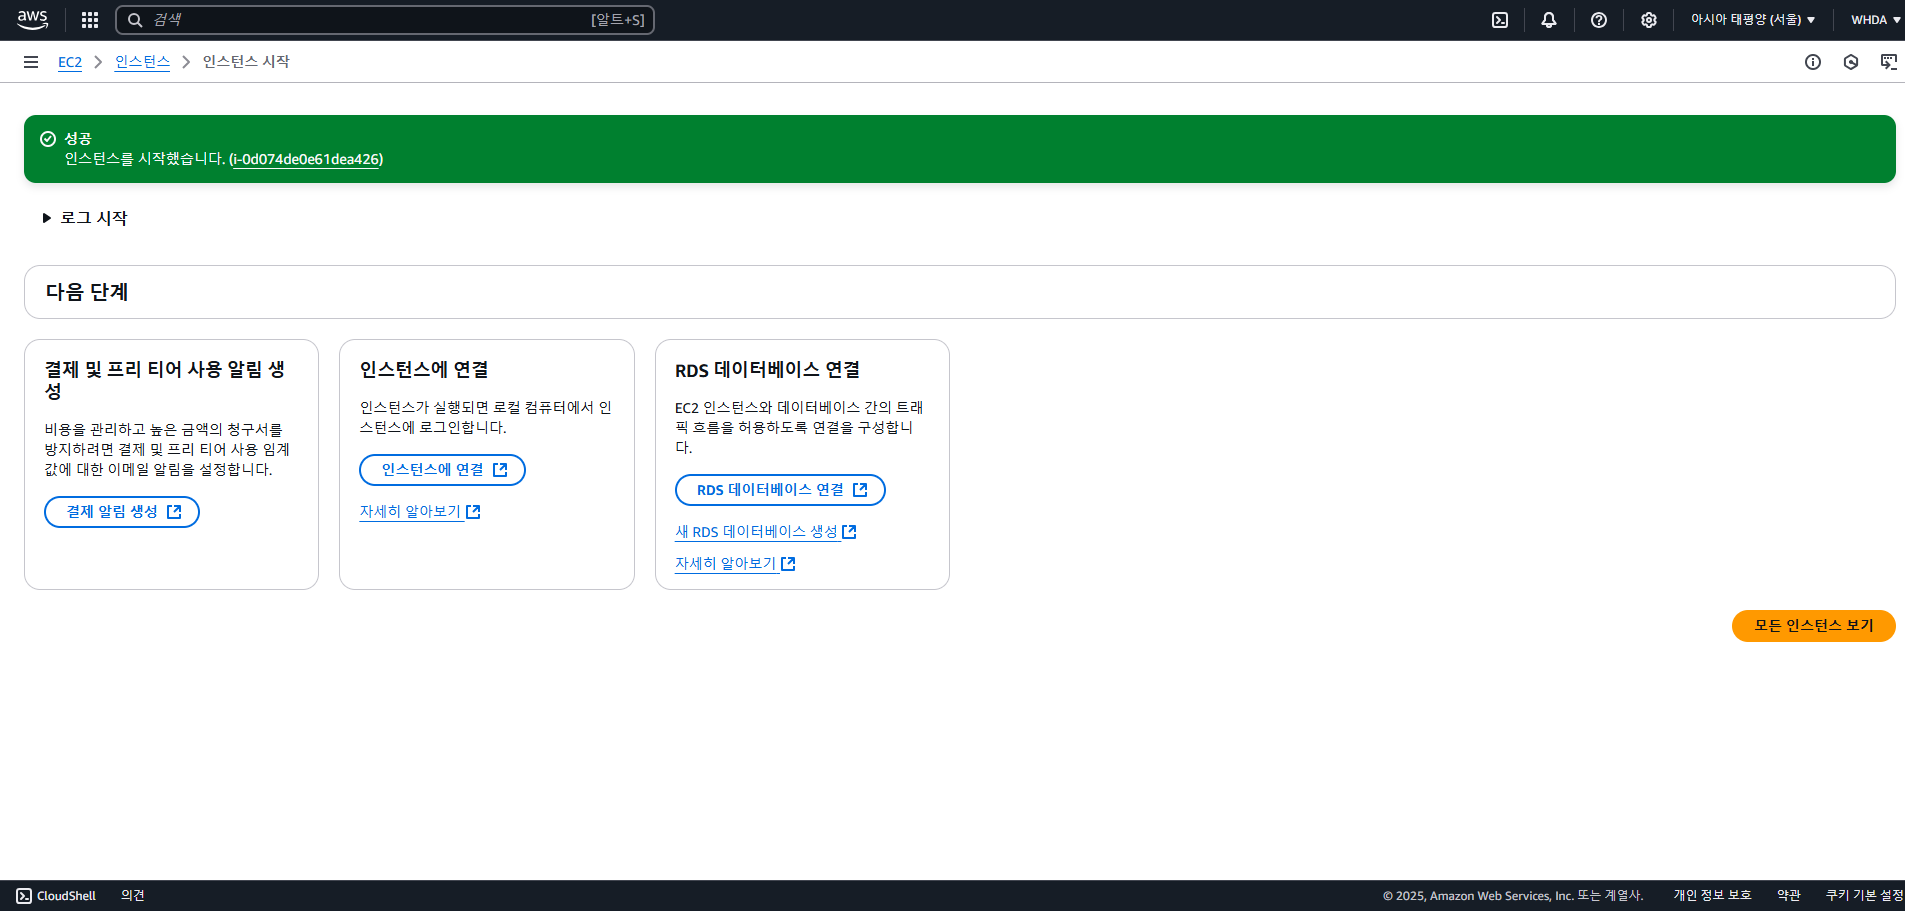Image resolution: width=1905 pixels, height=911 pixels.
Task: Launch CloudShell from the top bar icon
Action: tap(1500, 20)
